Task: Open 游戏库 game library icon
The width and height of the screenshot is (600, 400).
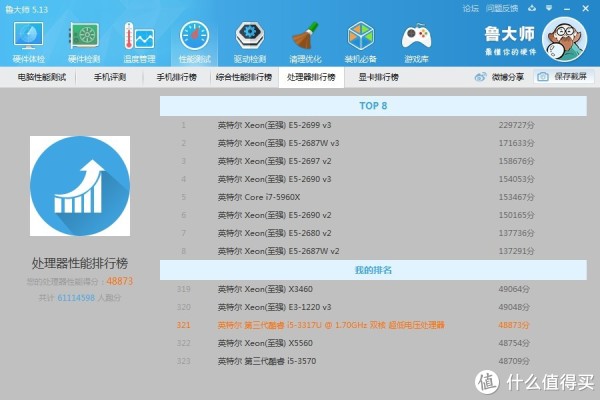Action: (416, 42)
